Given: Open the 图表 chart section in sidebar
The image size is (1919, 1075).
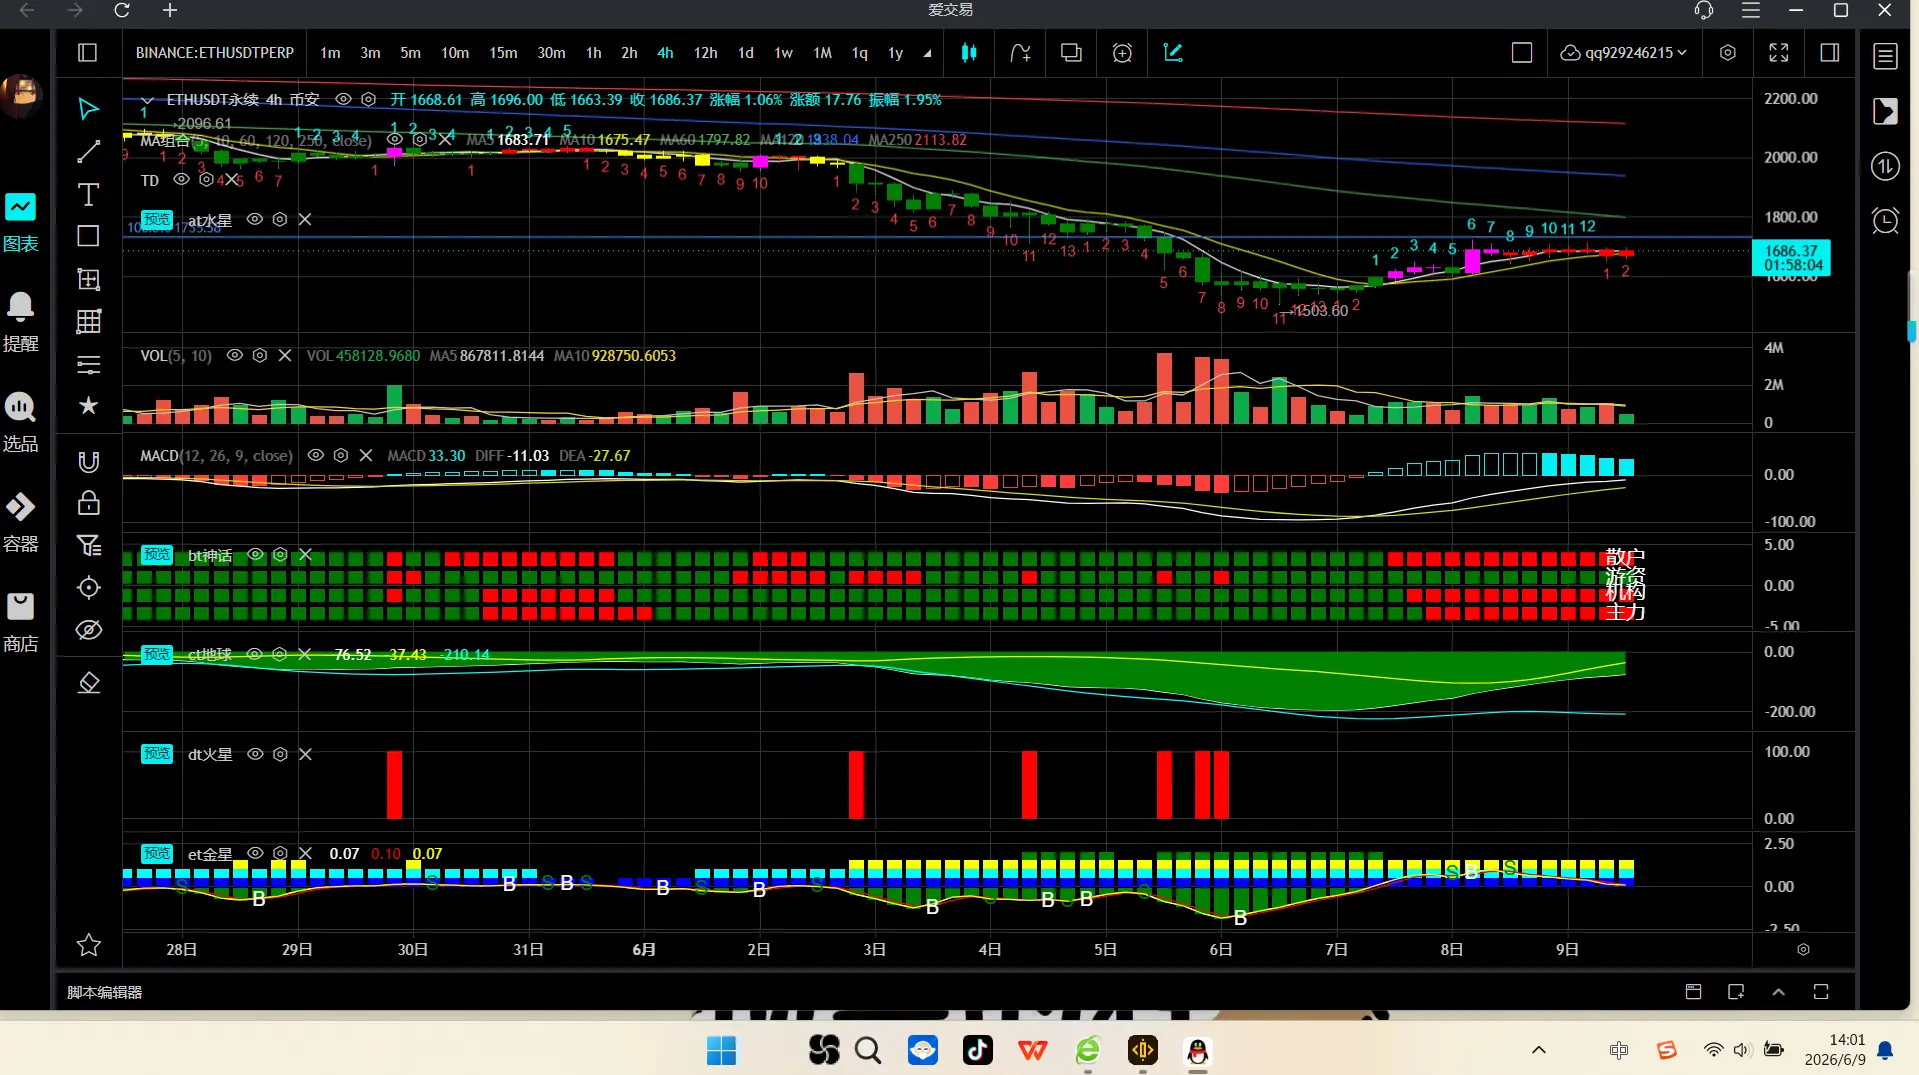Looking at the screenshot, I should pos(21,223).
